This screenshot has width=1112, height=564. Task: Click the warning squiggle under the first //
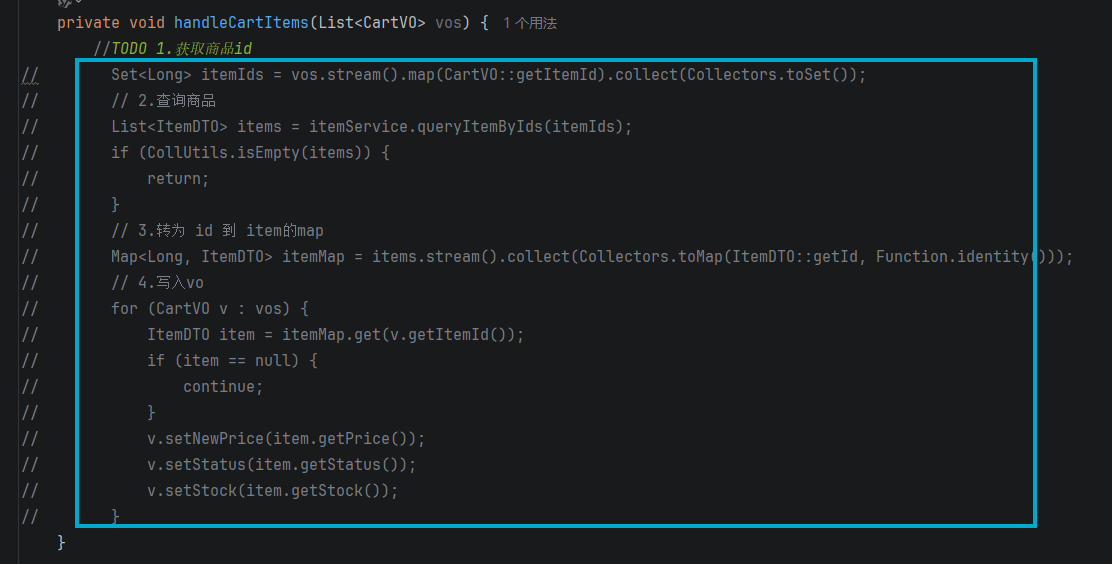[30, 83]
